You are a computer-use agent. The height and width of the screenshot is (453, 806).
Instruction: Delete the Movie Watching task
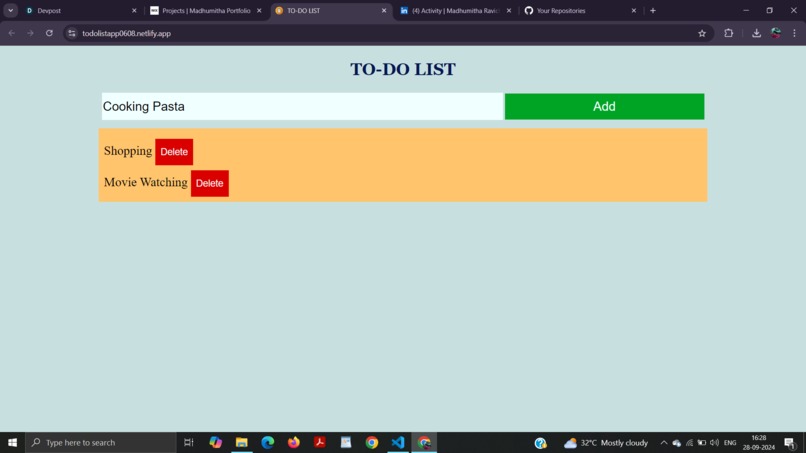tap(209, 183)
